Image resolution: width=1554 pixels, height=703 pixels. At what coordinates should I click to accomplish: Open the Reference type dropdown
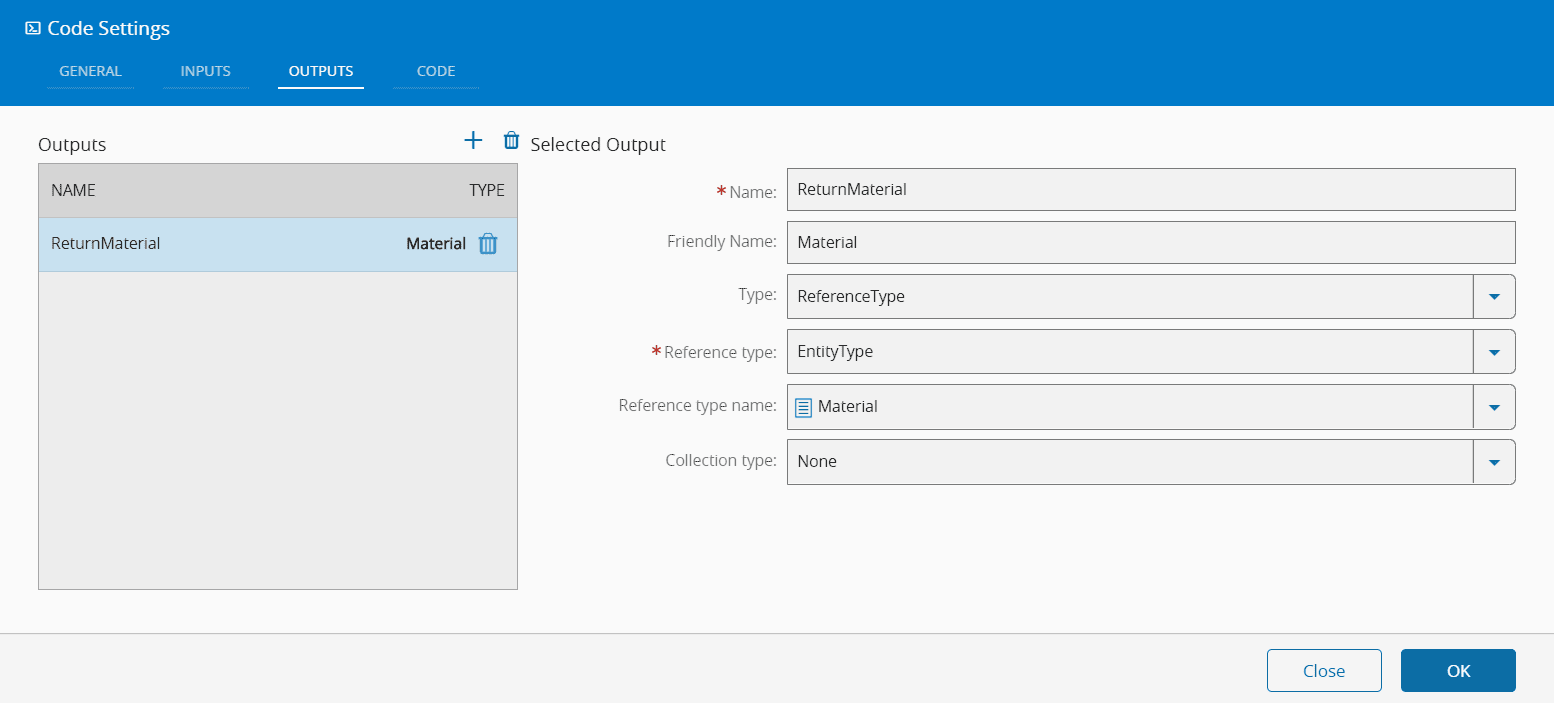point(1494,352)
